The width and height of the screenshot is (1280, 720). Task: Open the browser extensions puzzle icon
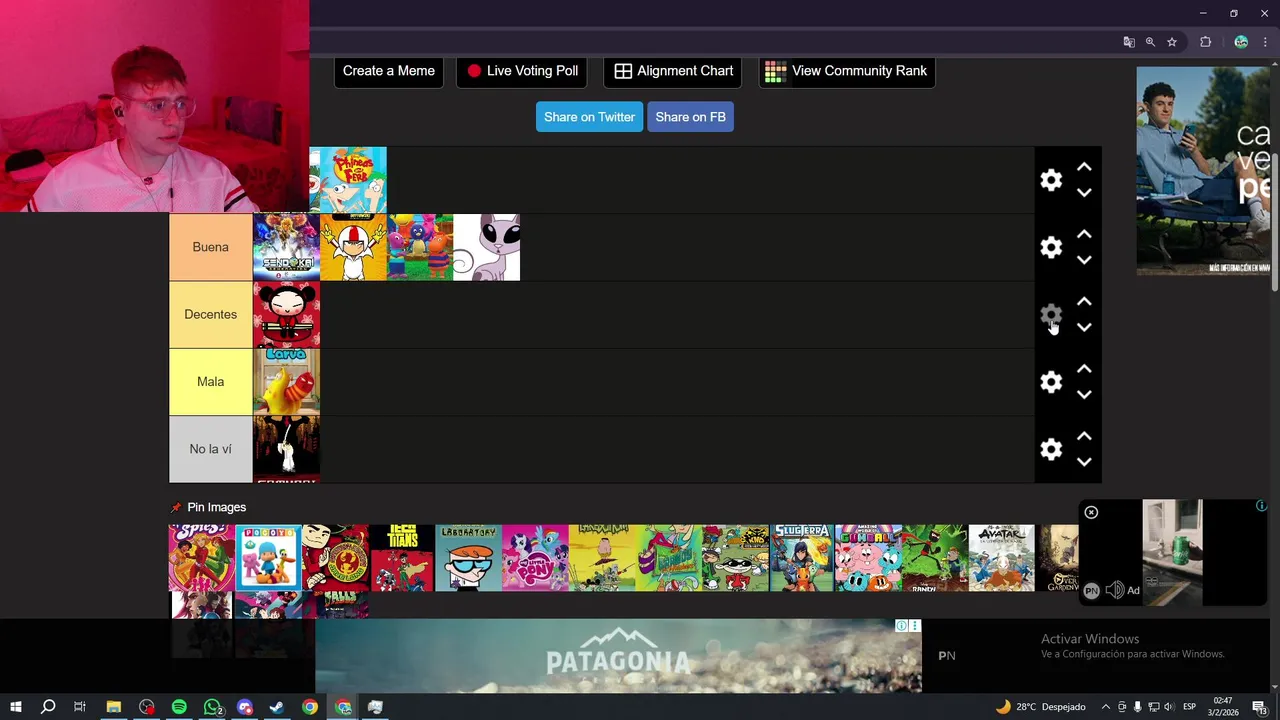1205,42
